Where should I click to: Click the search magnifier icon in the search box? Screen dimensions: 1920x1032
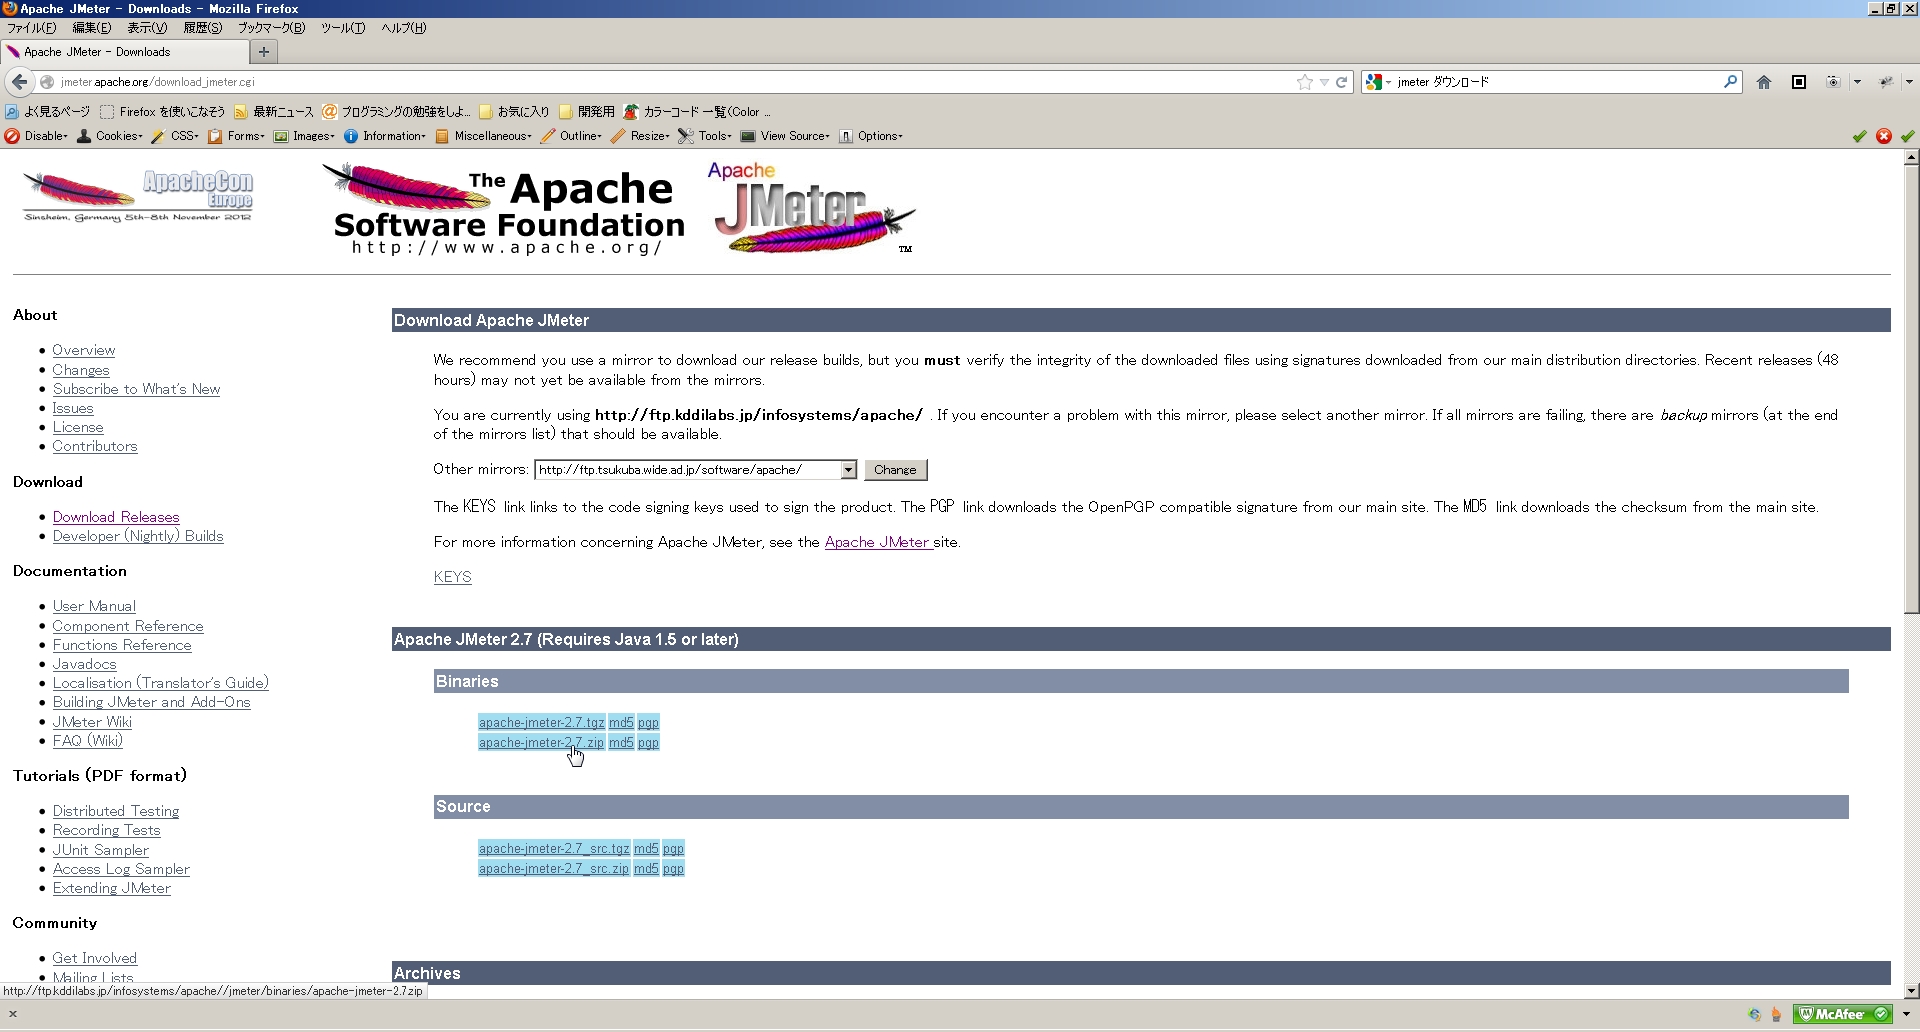(1730, 82)
